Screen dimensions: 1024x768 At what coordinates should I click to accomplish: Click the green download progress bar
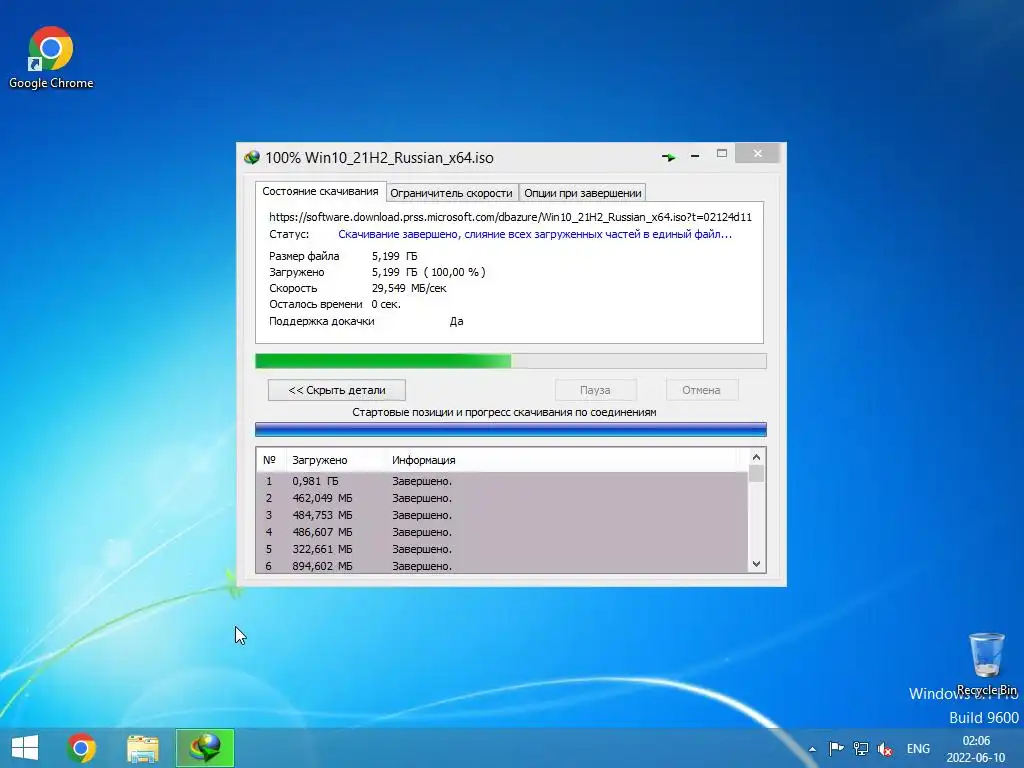coord(511,361)
